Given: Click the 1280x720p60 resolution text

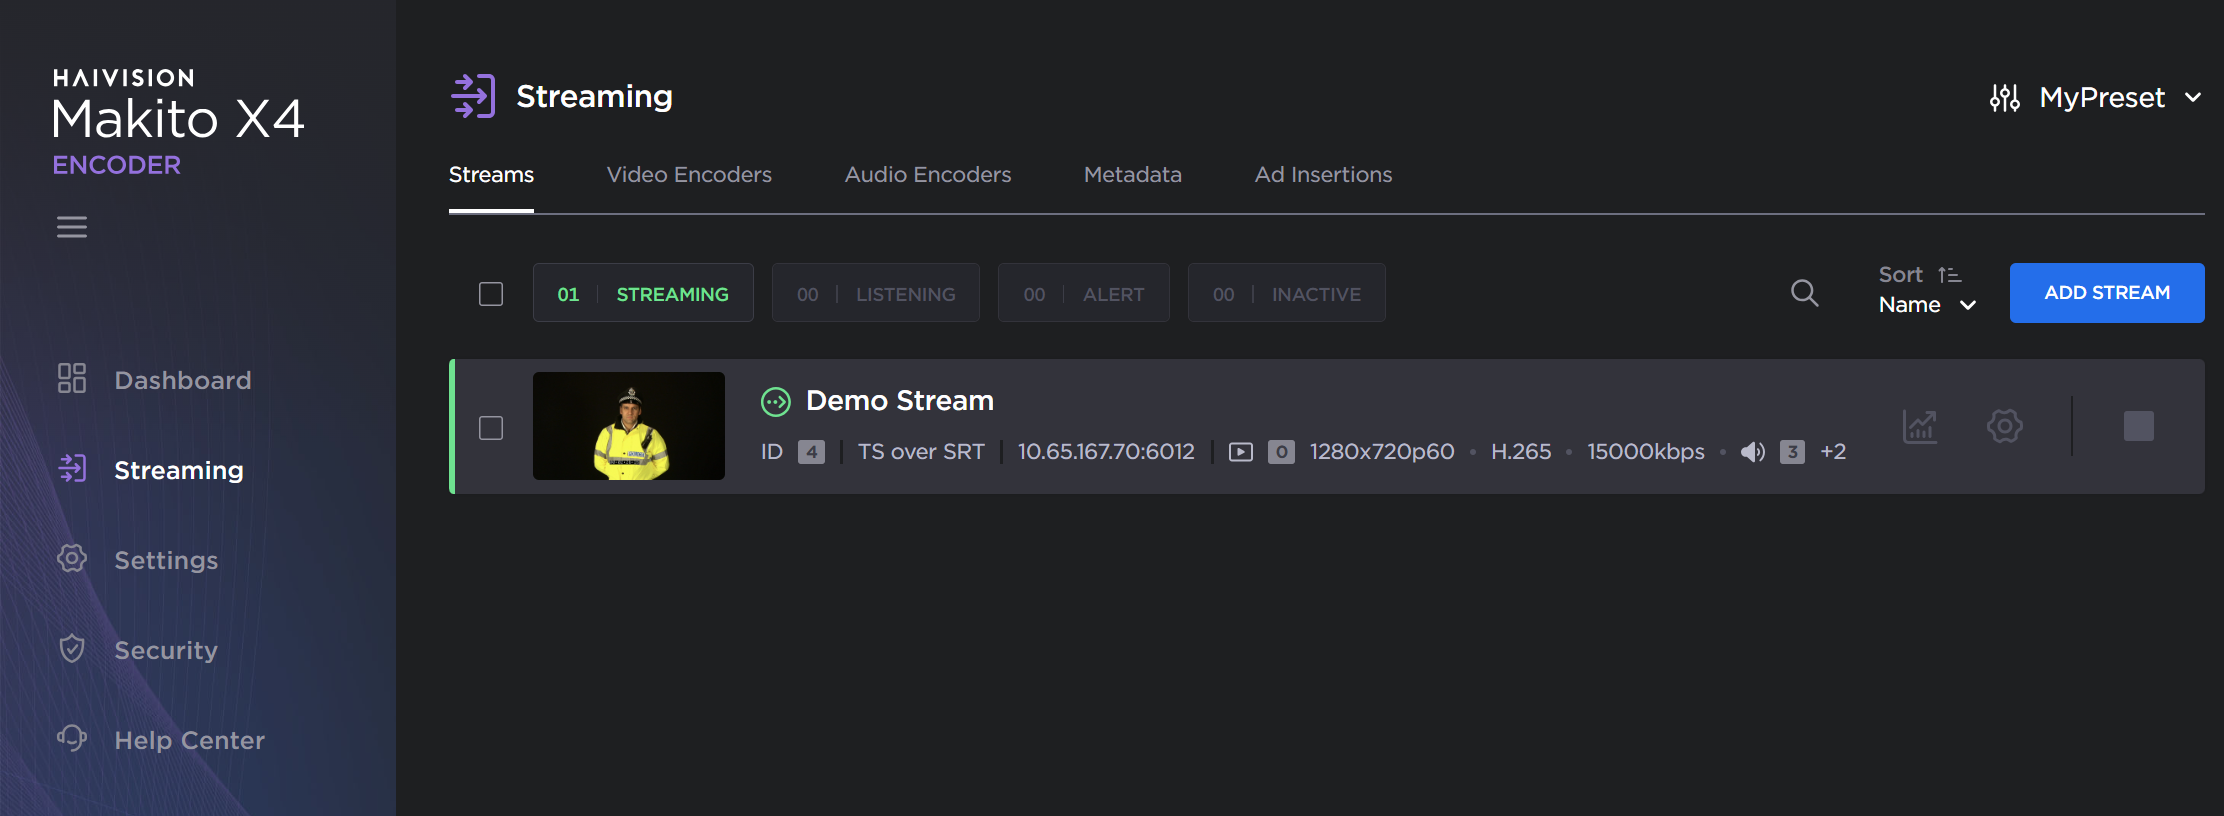Looking at the screenshot, I should [1382, 452].
